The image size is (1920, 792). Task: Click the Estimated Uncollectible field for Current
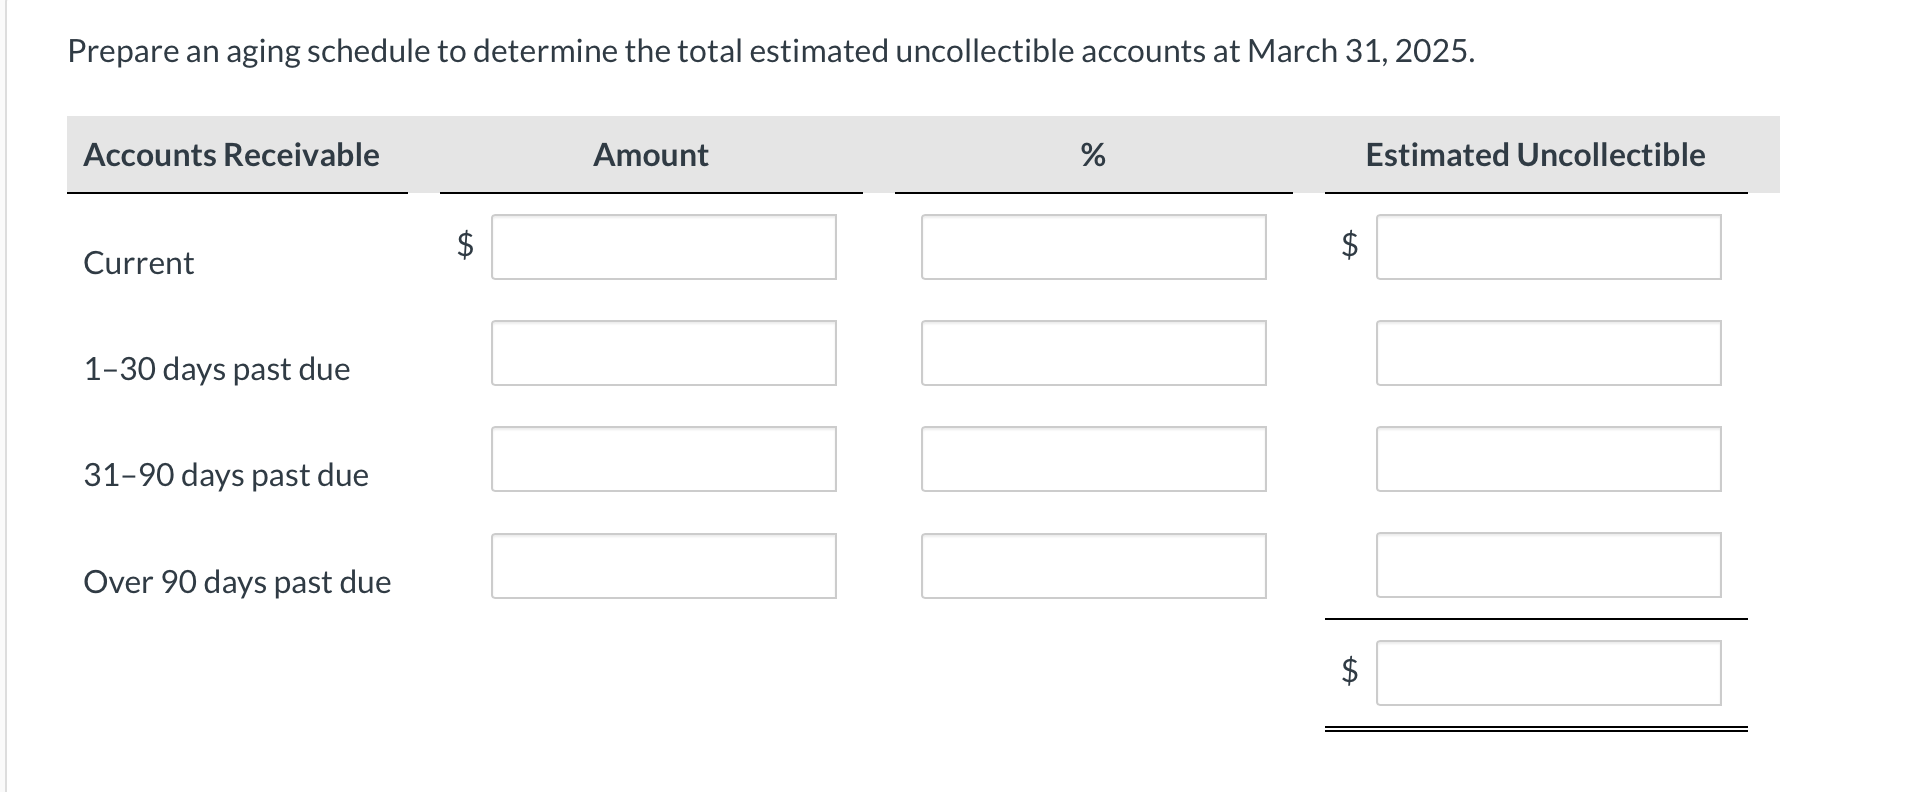(1549, 247)
